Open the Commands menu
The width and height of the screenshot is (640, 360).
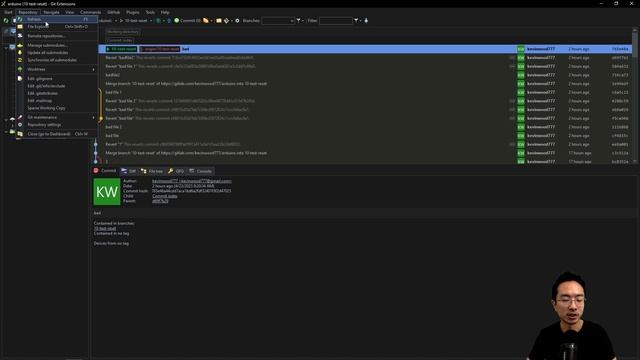point(90,12)
